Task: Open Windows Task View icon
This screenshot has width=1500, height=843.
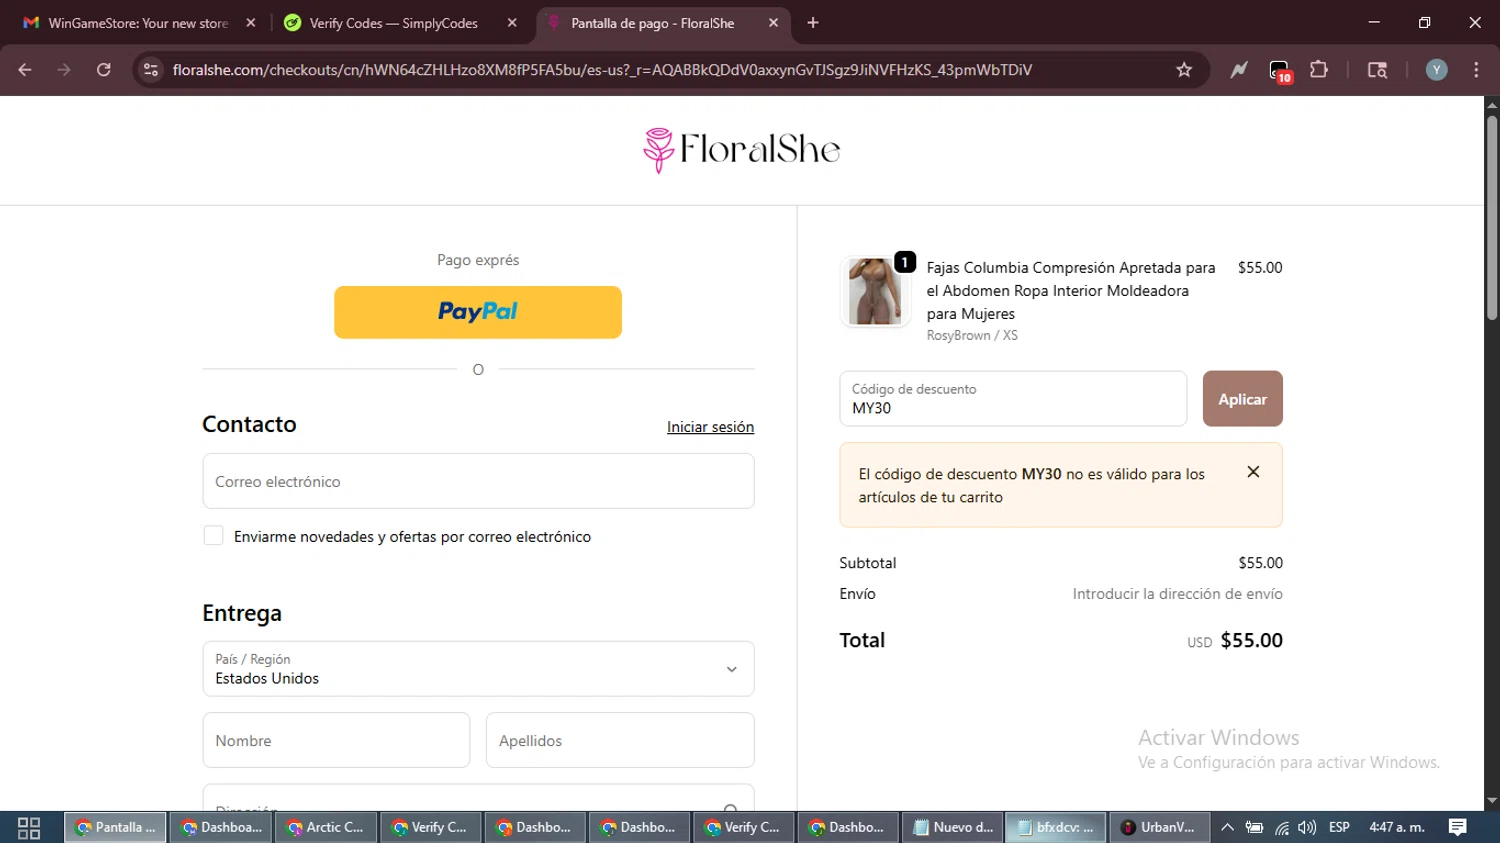Action: 29,828
